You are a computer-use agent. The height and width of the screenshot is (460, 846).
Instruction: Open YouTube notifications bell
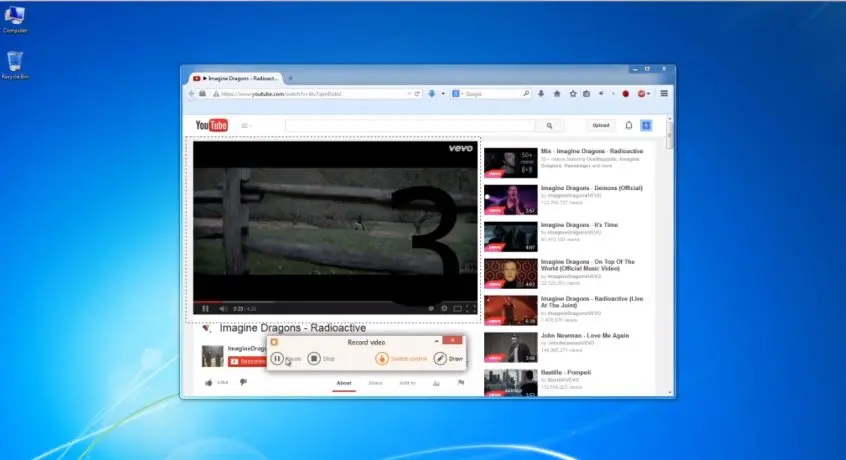click(629, 125)
